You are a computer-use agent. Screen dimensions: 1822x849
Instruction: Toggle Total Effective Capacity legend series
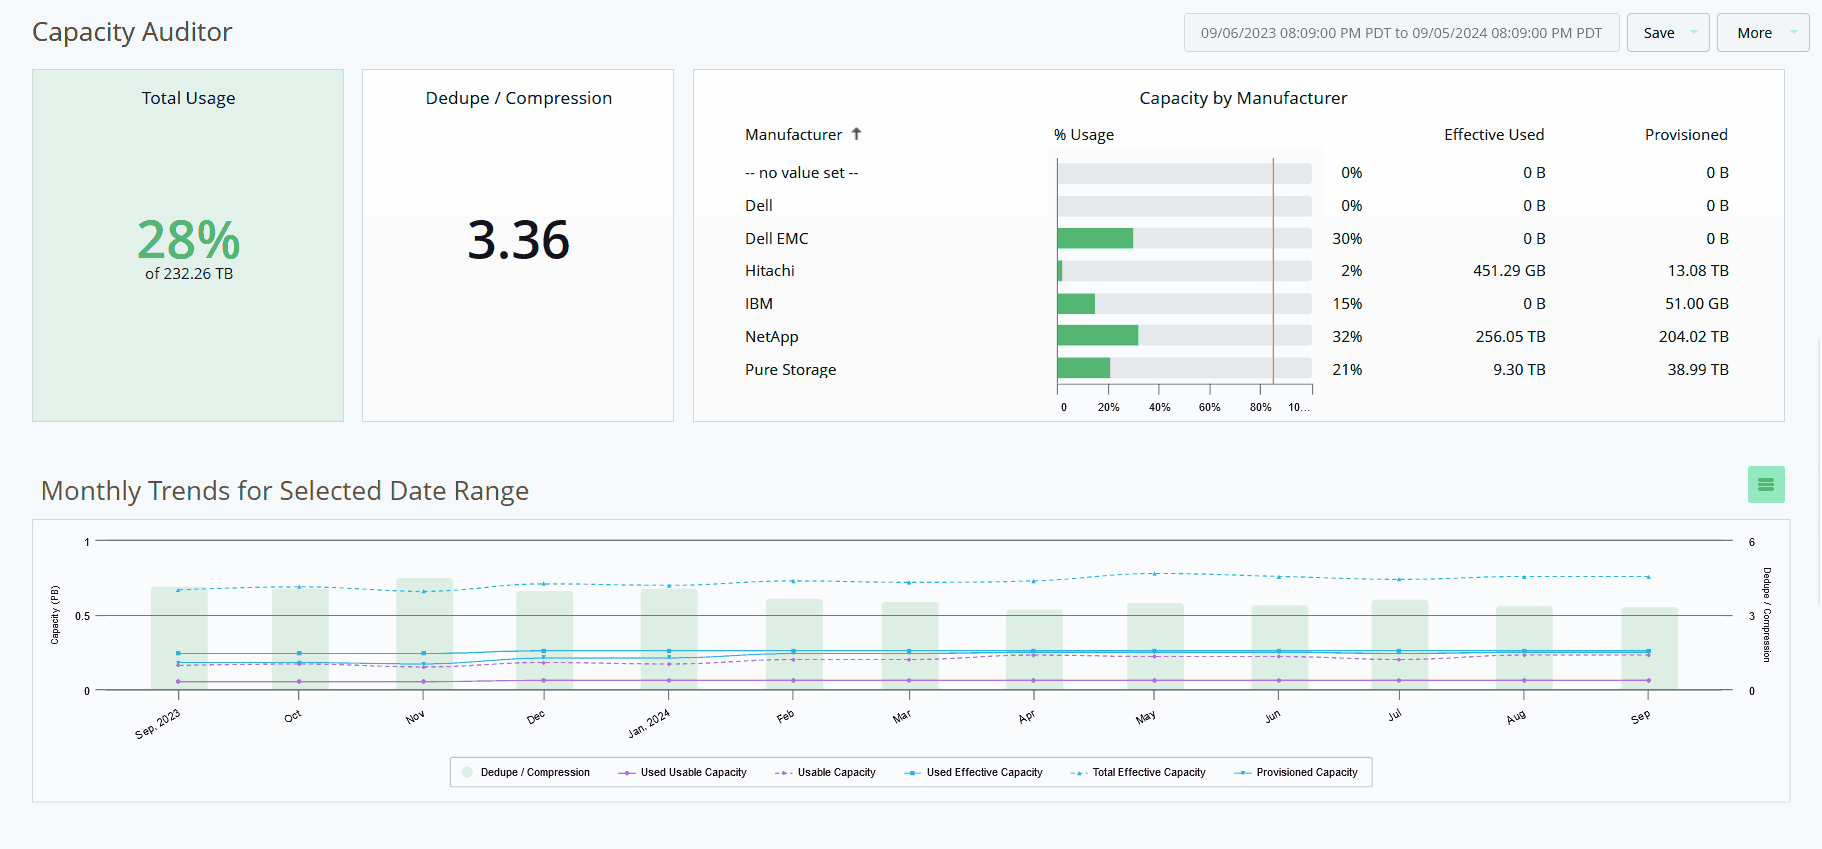[x=1138, y=772]
